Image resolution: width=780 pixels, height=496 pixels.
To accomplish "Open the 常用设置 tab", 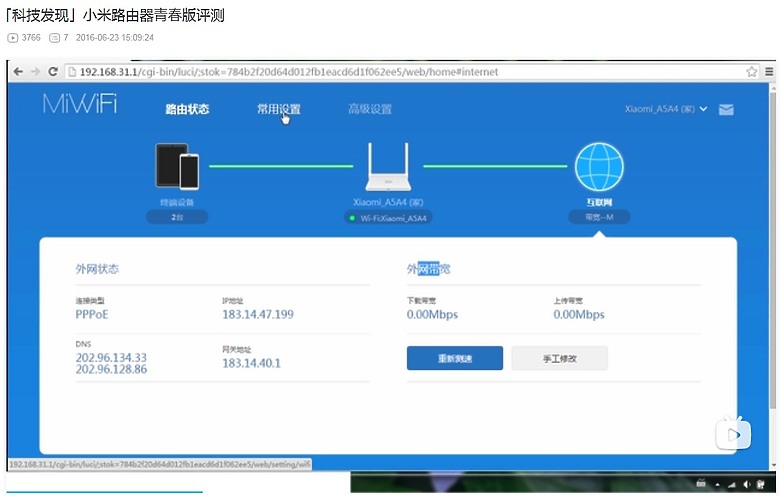I will tap(279, 109).
